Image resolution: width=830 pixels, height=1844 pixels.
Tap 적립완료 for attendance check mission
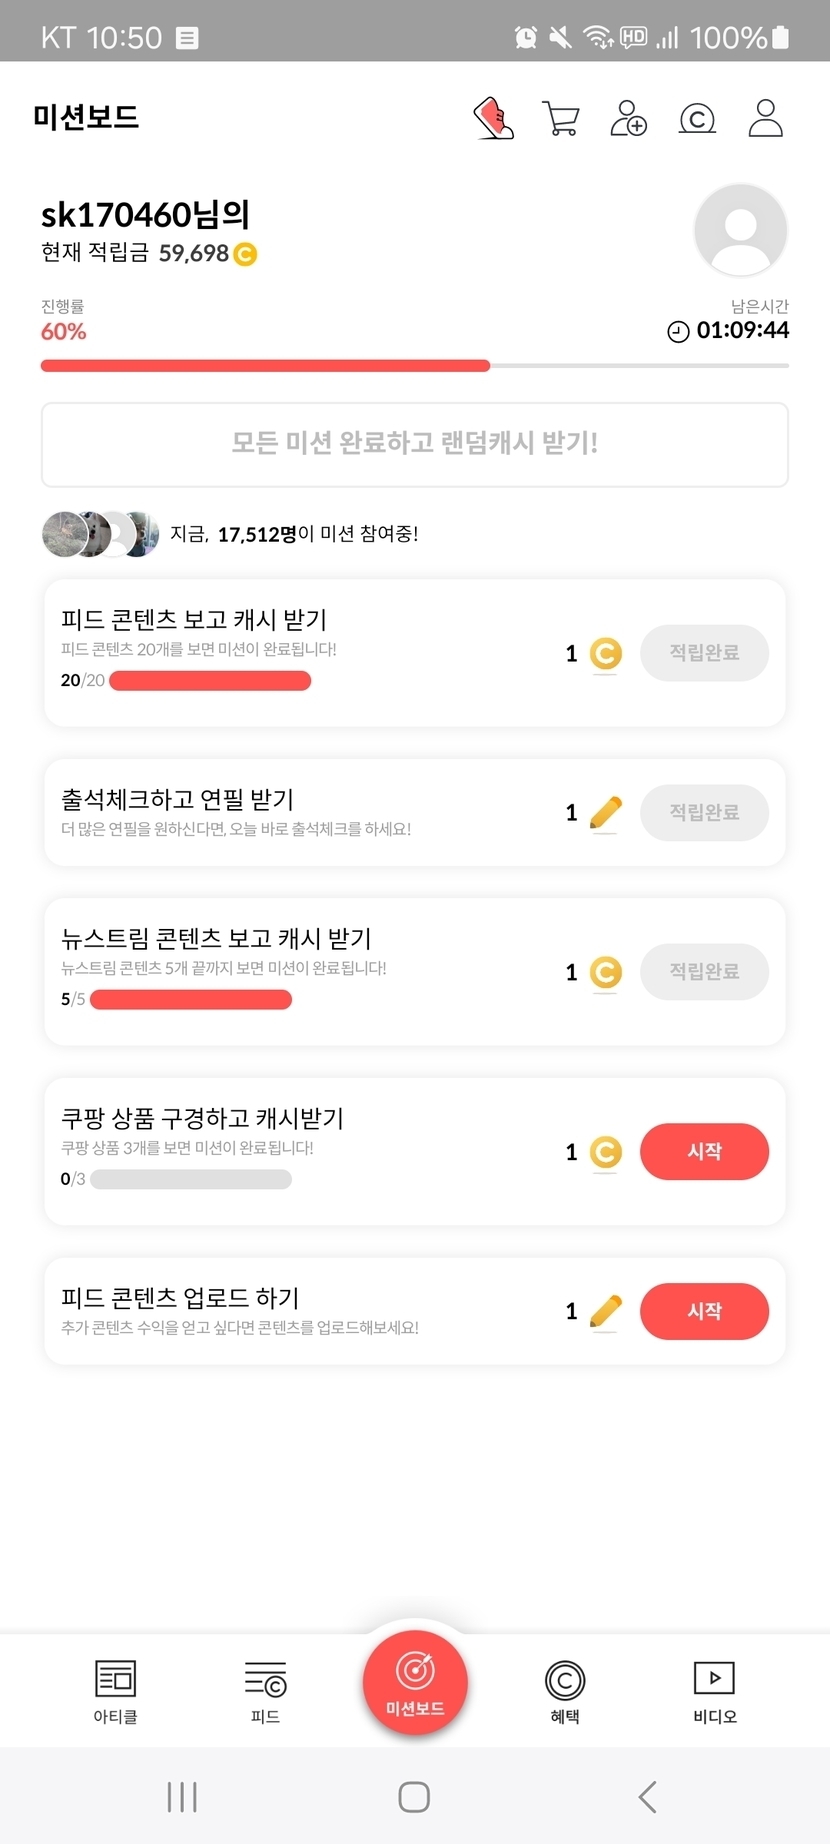(704, 812)
